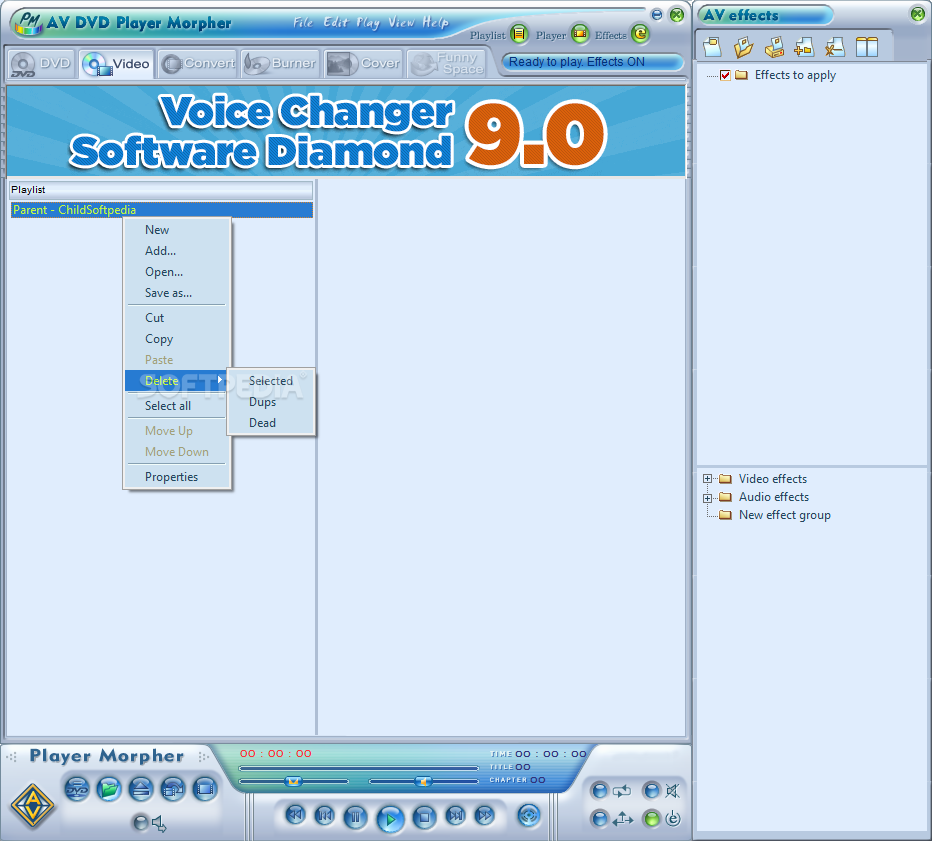Choose 'Copy' from the context menu

177,339
